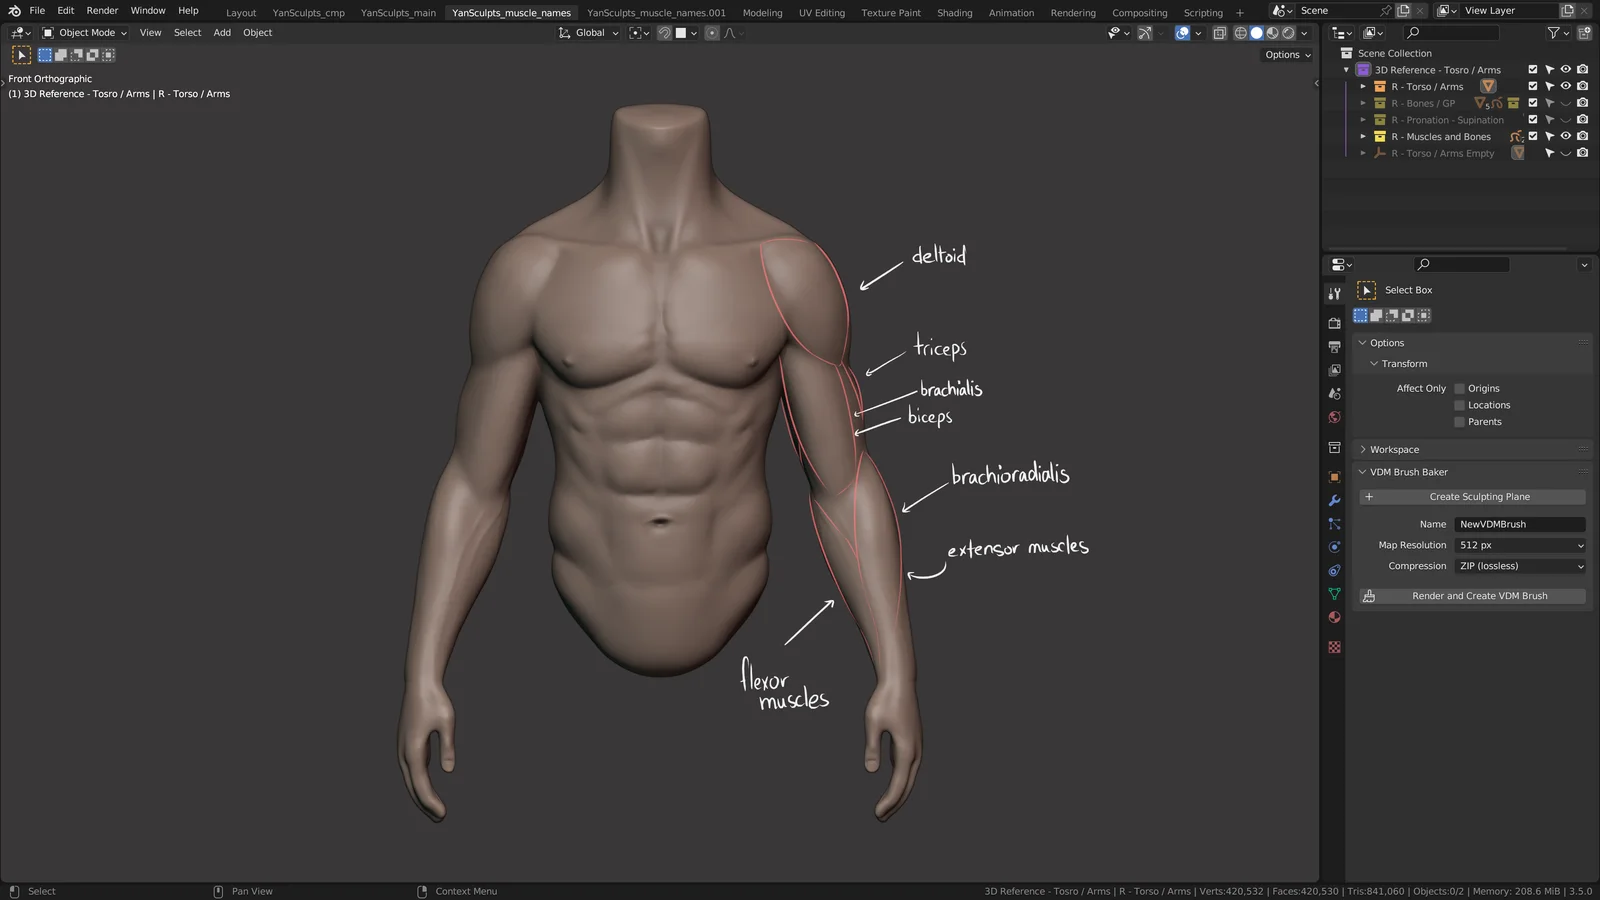1600x900 pixels.
Task: Open the Modifier Properties wrench icon
Action: point(1334,500)
